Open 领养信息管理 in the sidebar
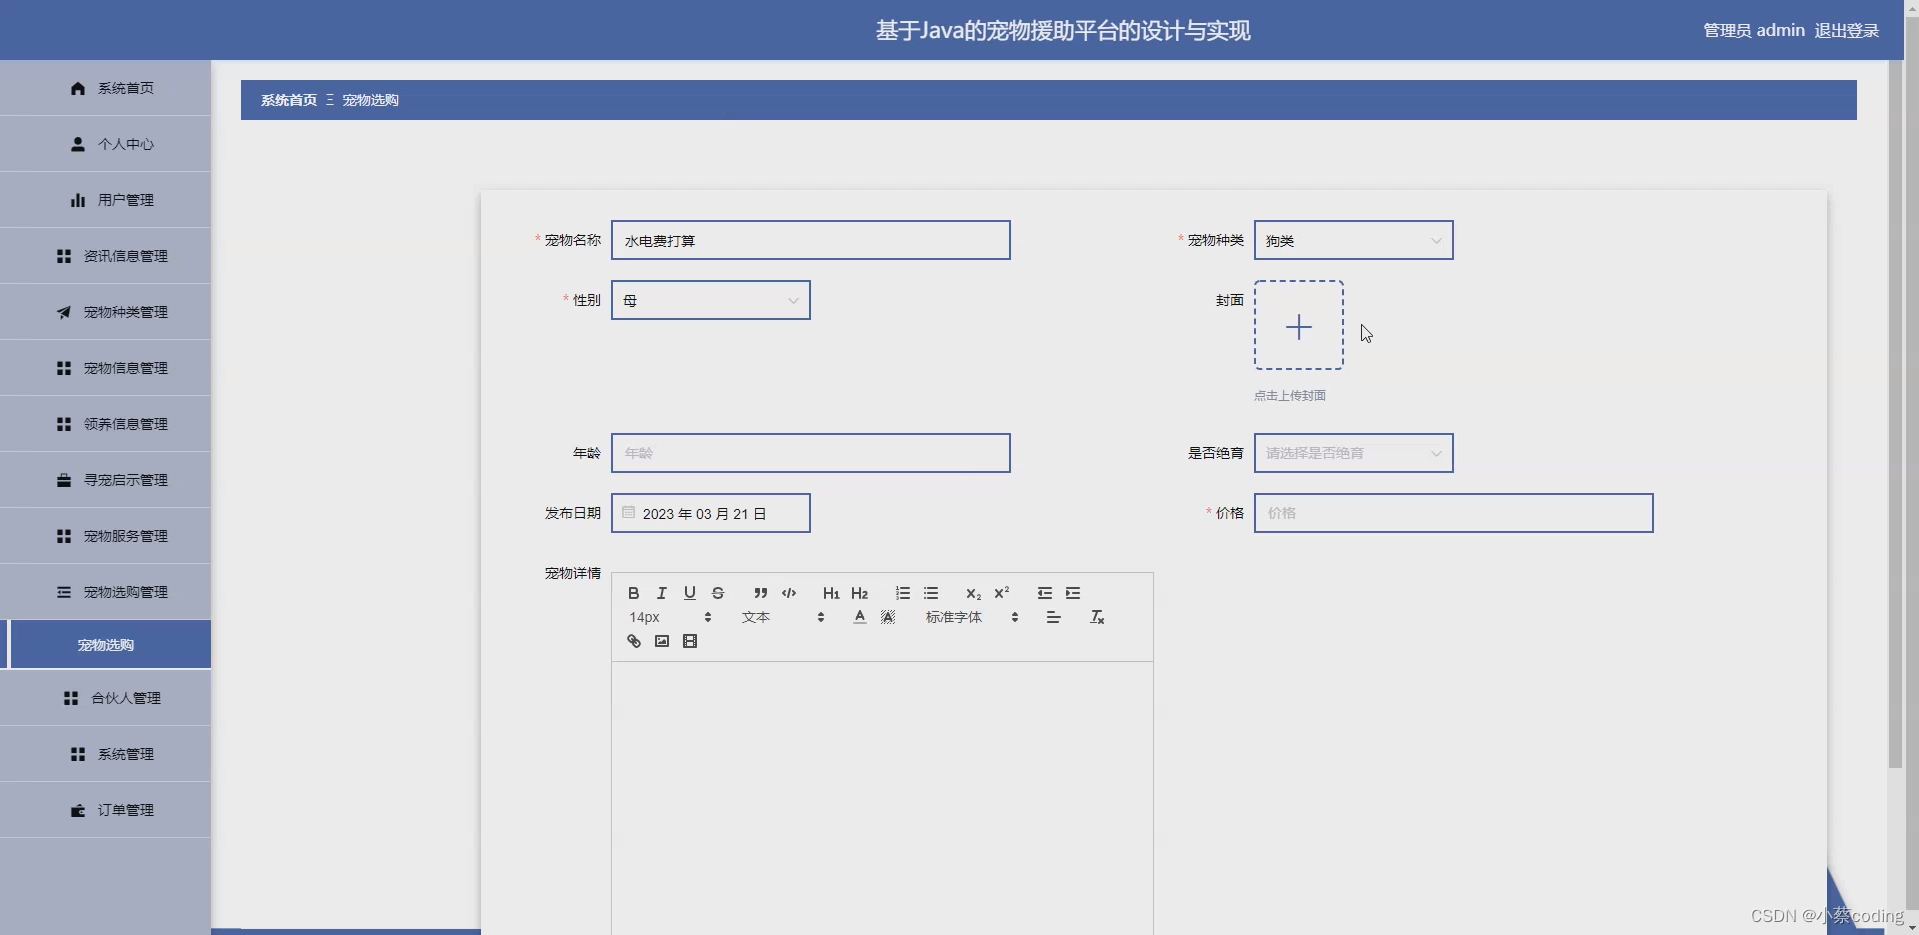Viewport: 1919px width, 935px height. [105, 424]
